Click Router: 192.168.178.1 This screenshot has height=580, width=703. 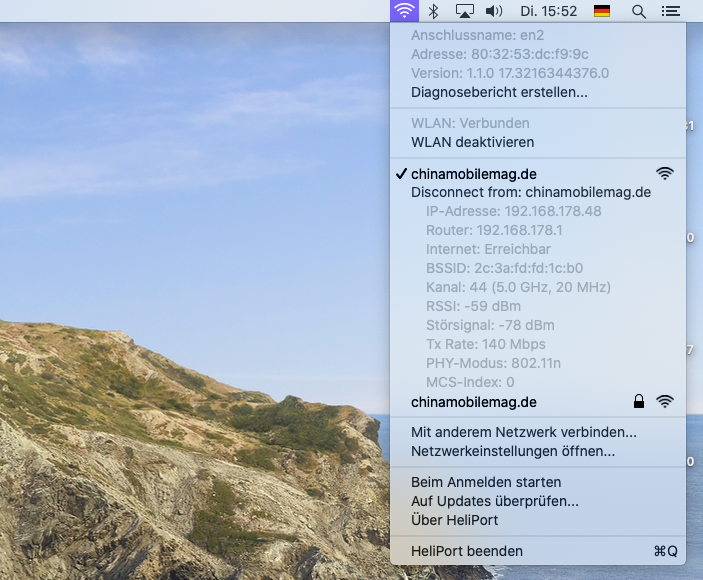click(494, 230)
